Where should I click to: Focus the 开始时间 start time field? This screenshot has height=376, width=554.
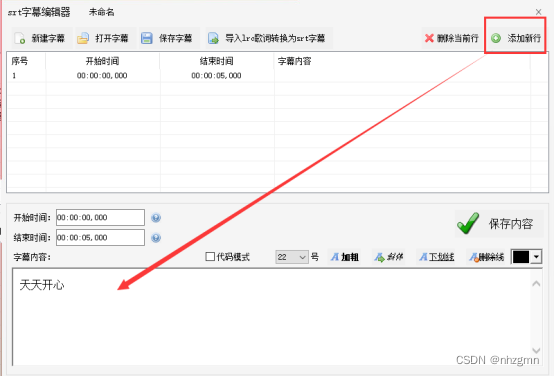pos(100,217)
